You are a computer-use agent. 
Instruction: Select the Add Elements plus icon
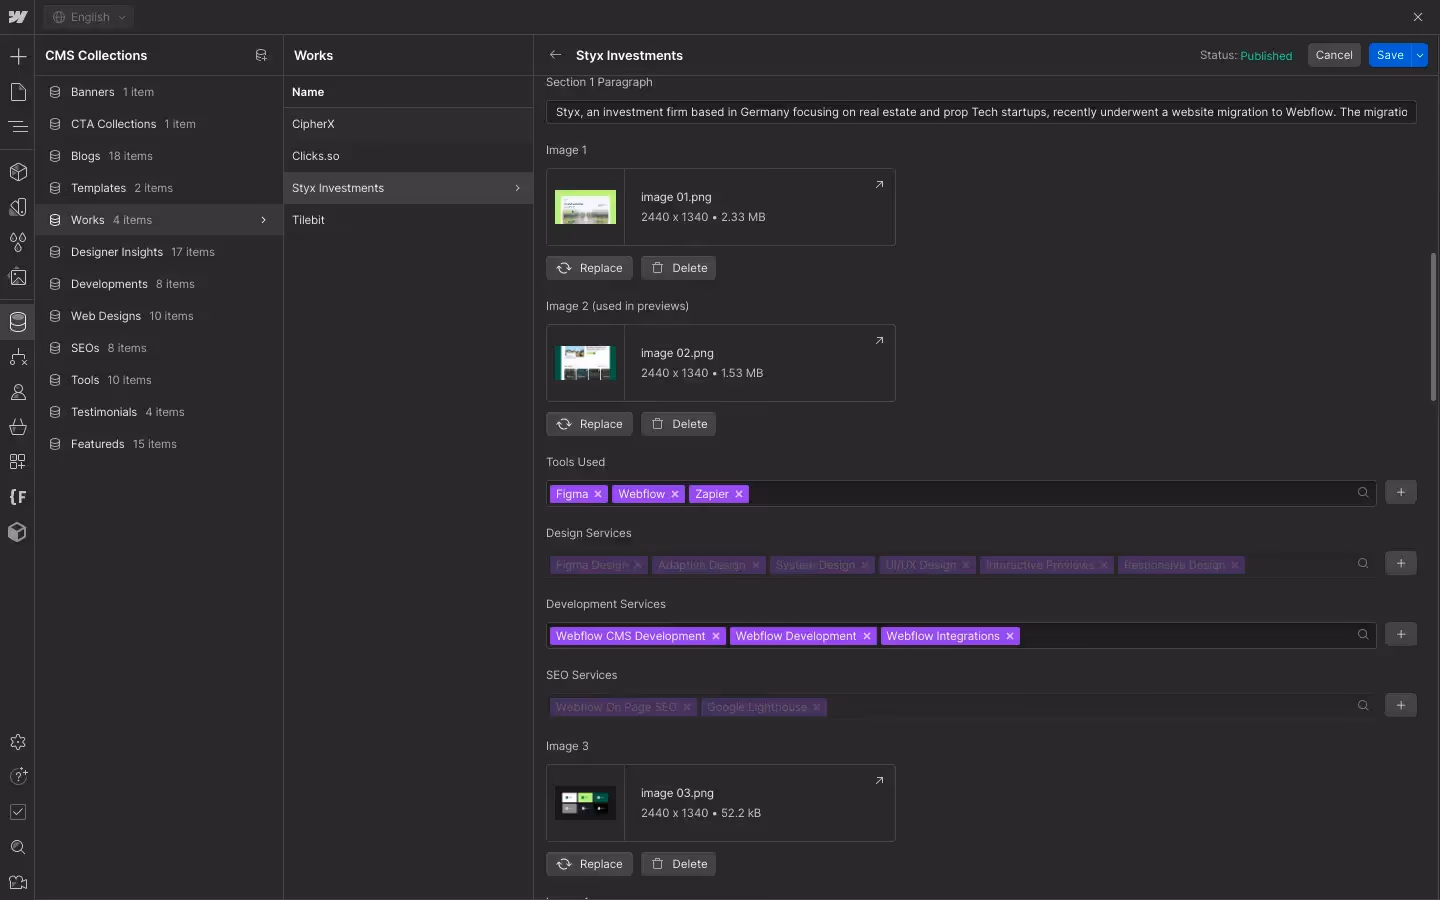tap(17, 57)
